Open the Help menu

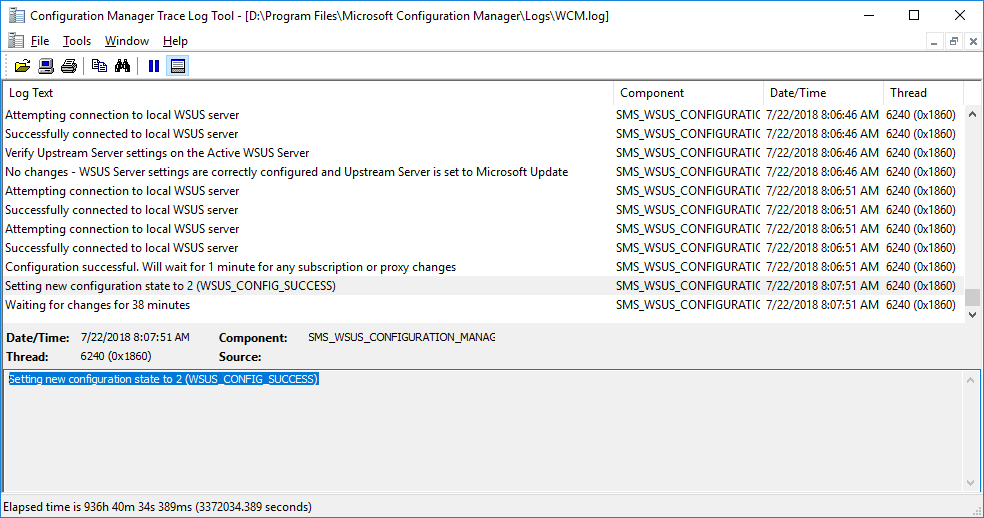pos(175,41)
